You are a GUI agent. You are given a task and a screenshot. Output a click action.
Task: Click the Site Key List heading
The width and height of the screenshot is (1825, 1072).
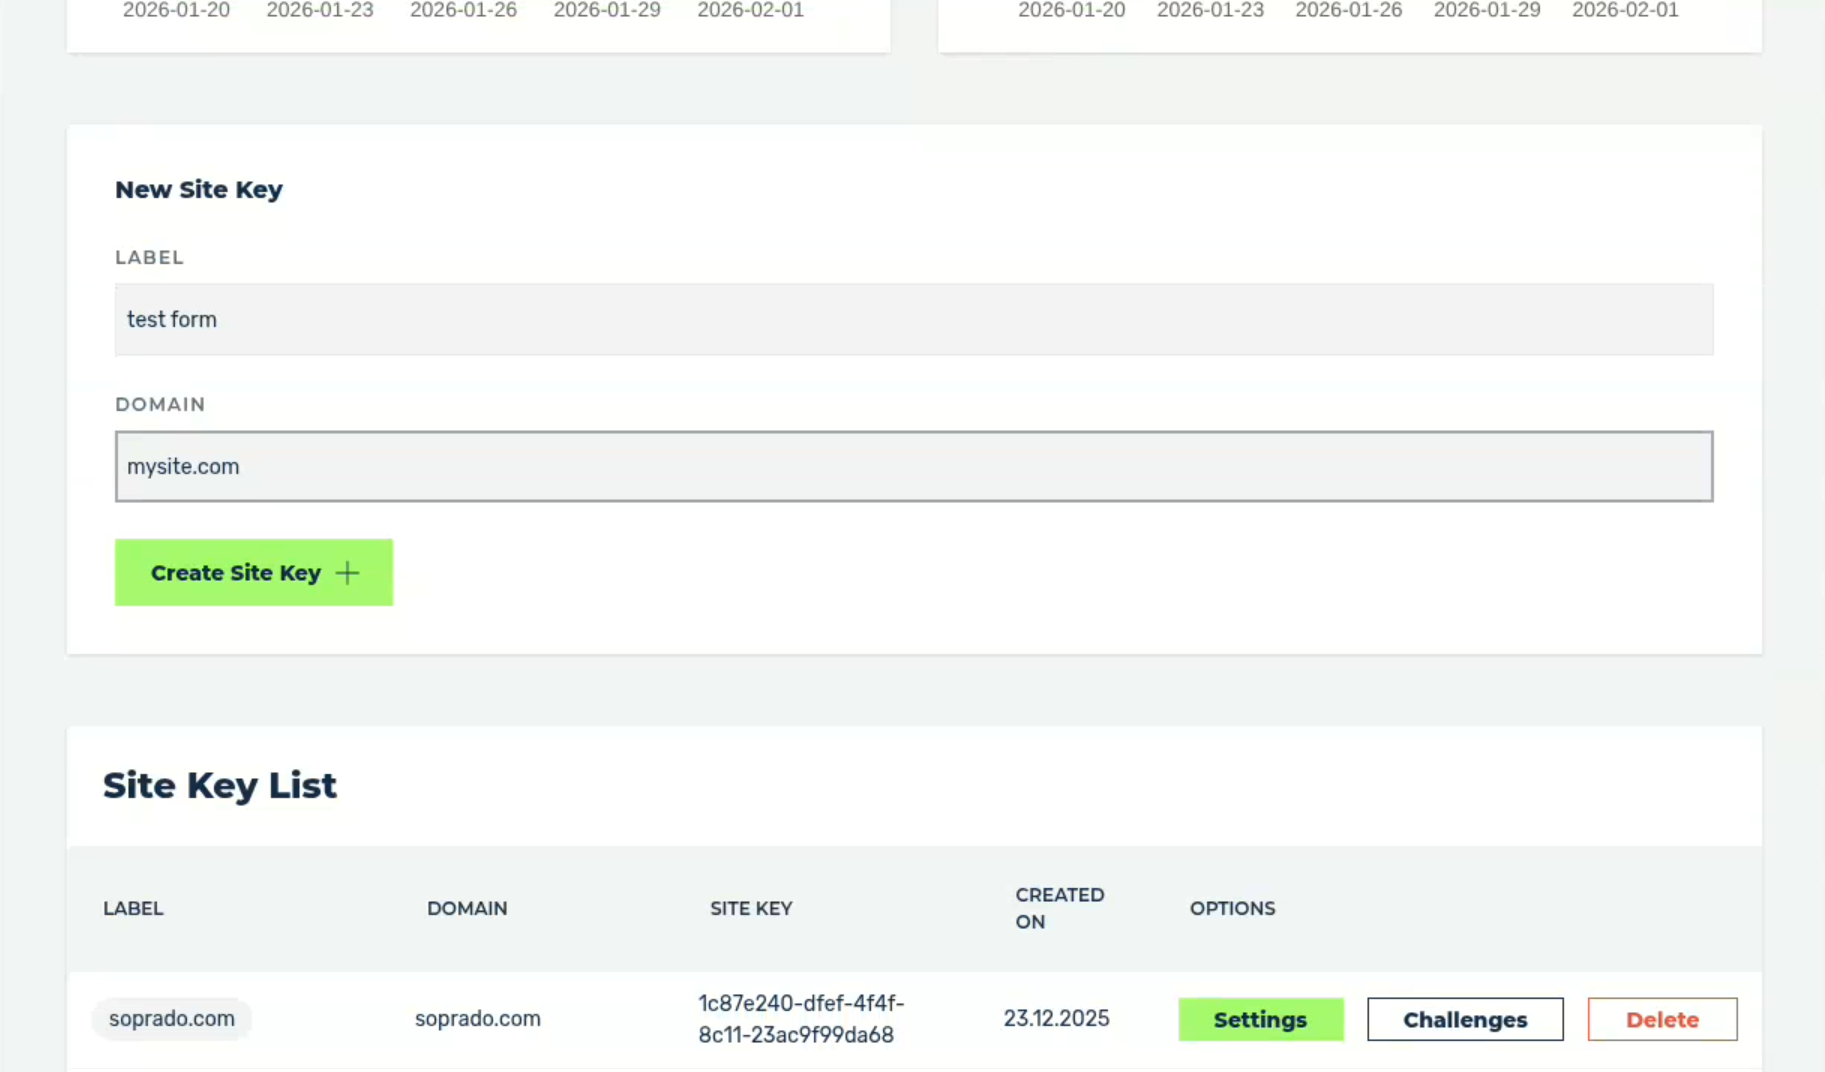point(219,786)
